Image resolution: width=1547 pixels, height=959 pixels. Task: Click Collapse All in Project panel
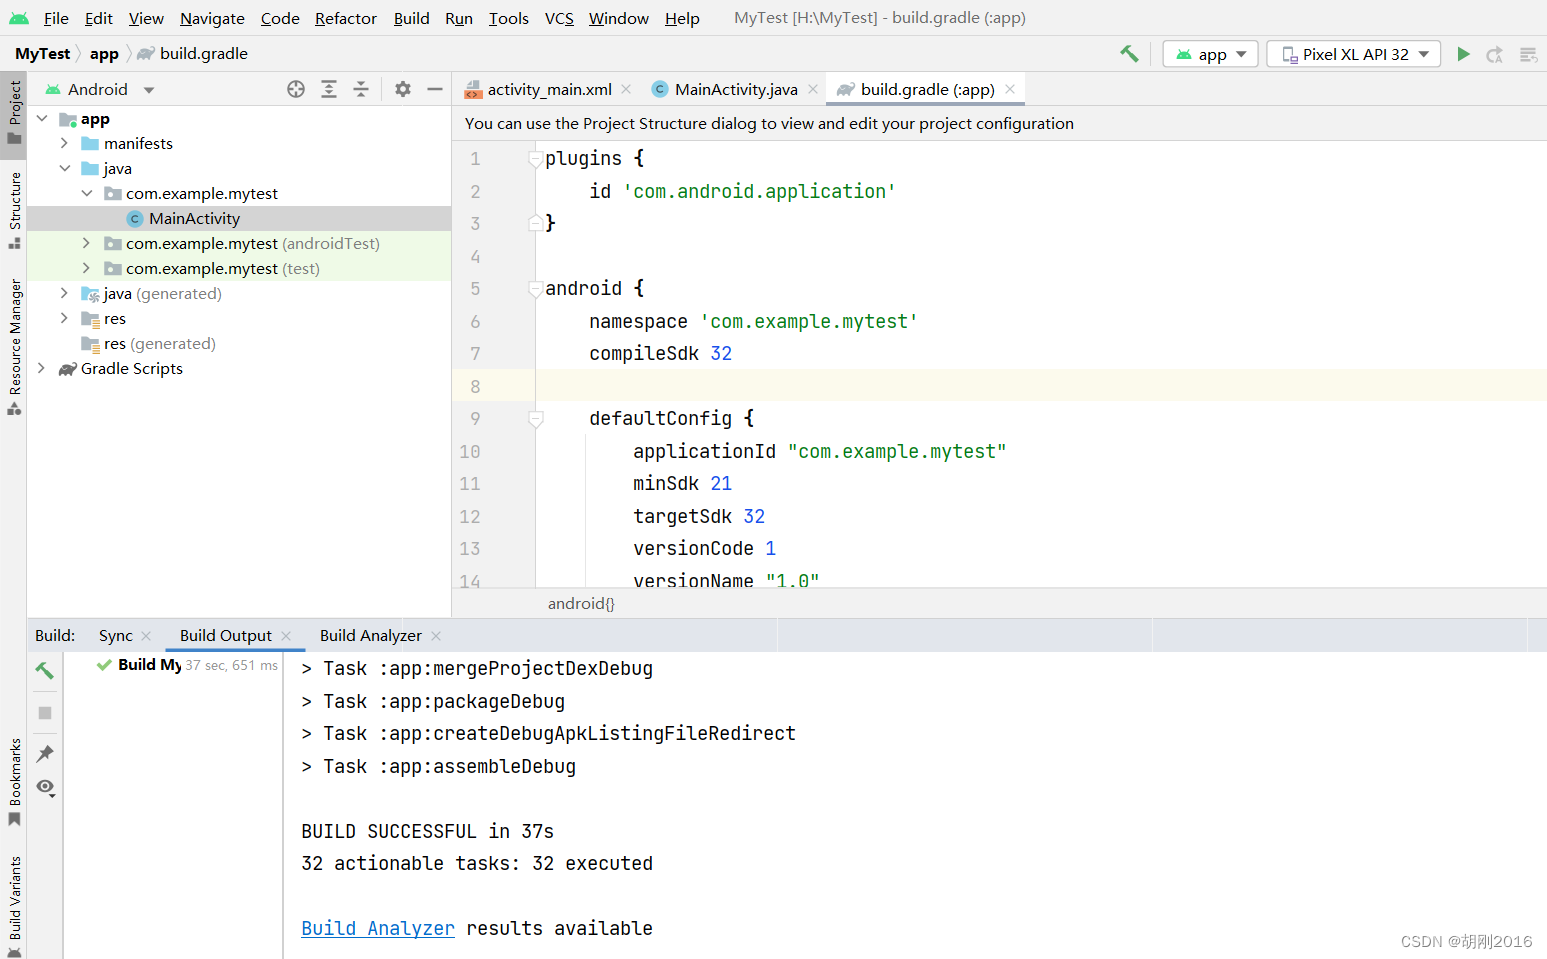pos(361,89)
